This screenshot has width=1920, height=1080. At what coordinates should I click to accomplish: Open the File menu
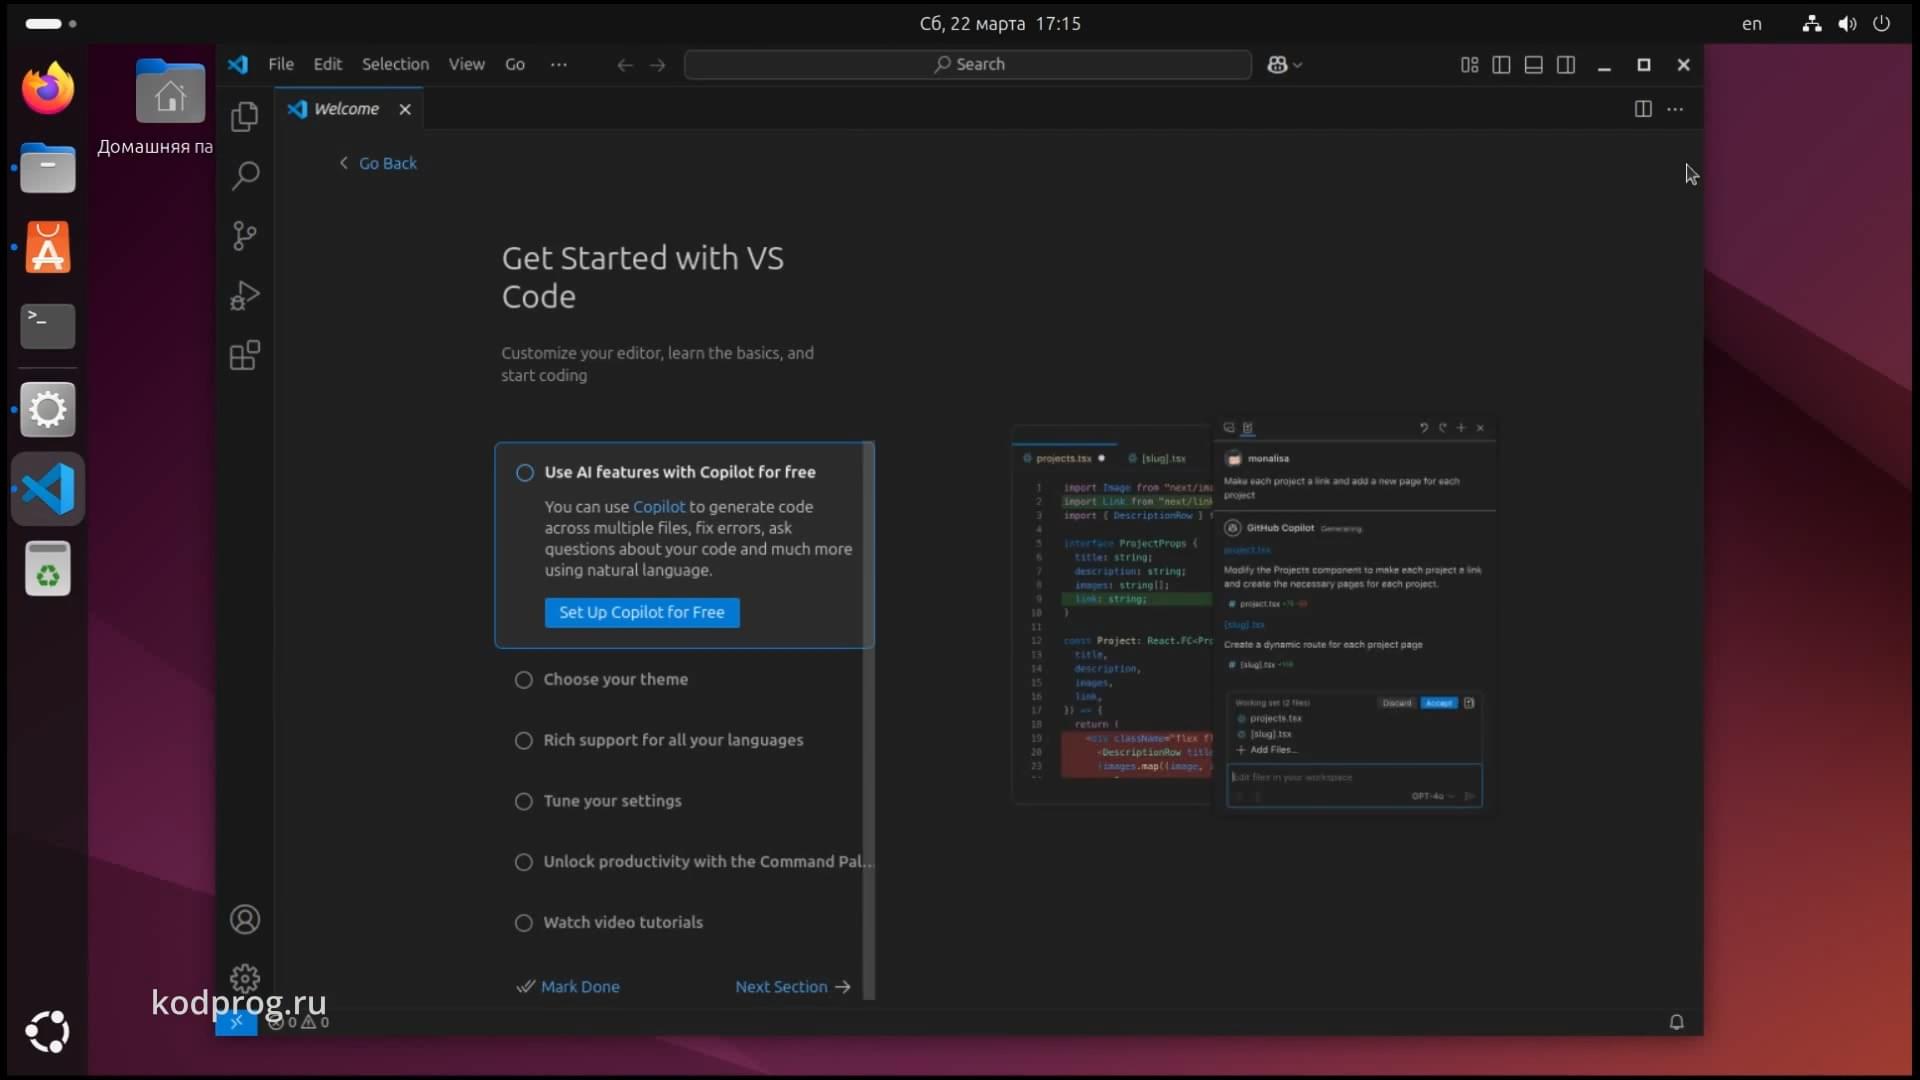pyautogui.click(x=281, y=65)
